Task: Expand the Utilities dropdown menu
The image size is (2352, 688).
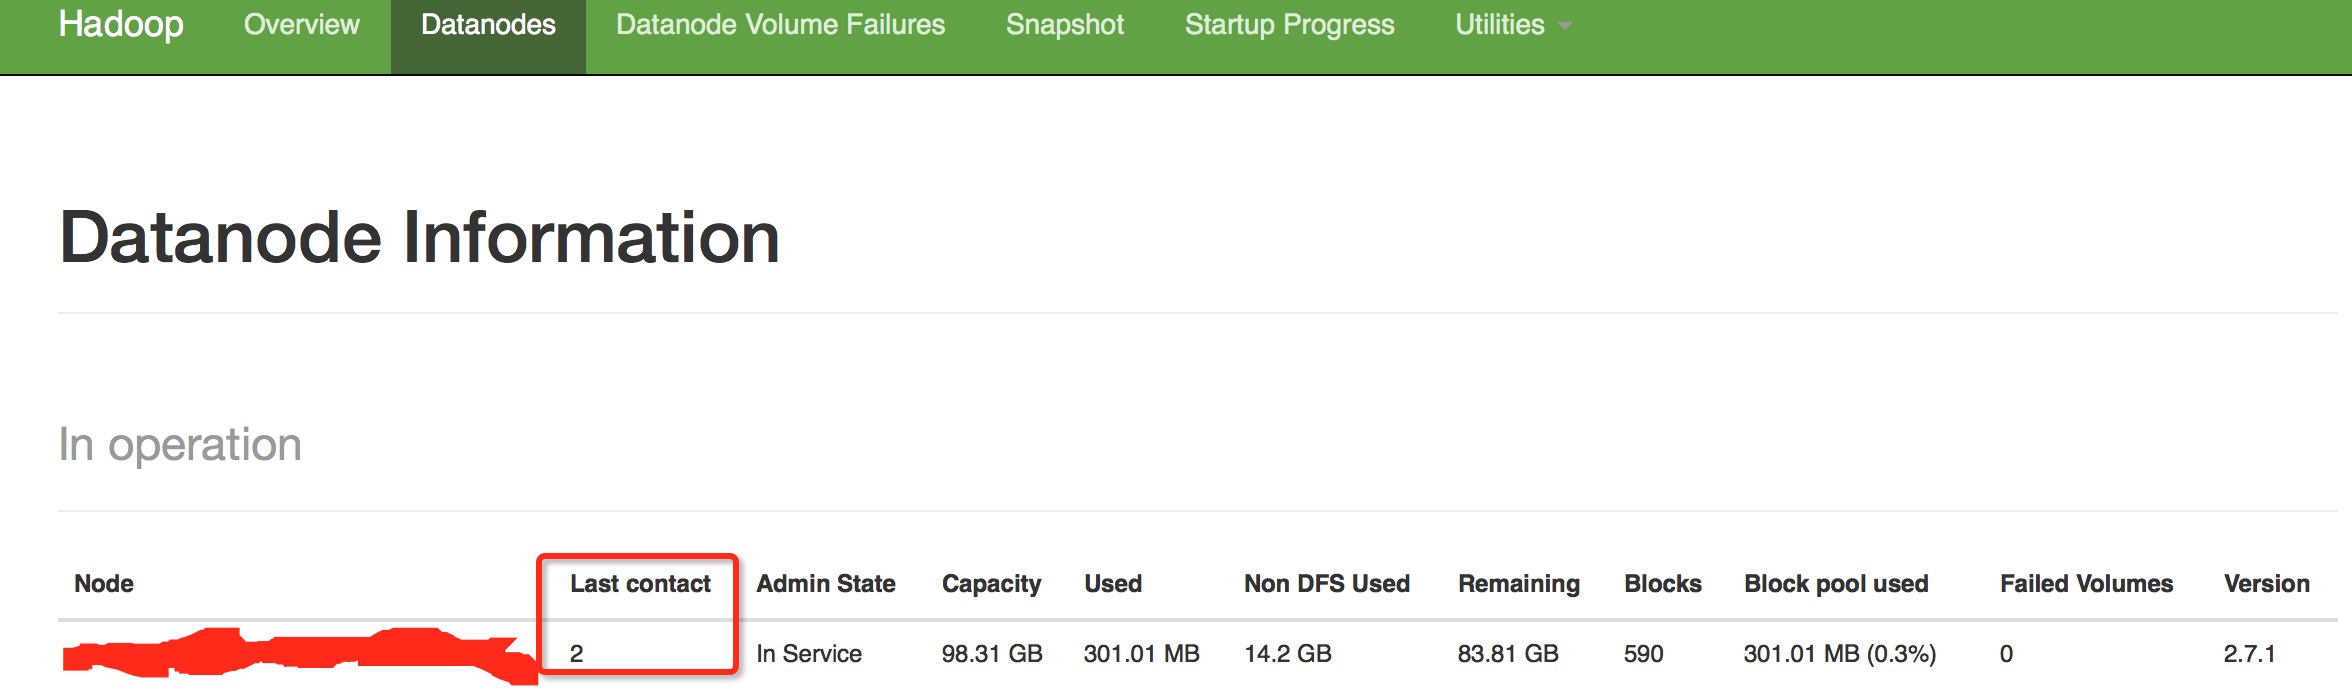Action: 1513,24
